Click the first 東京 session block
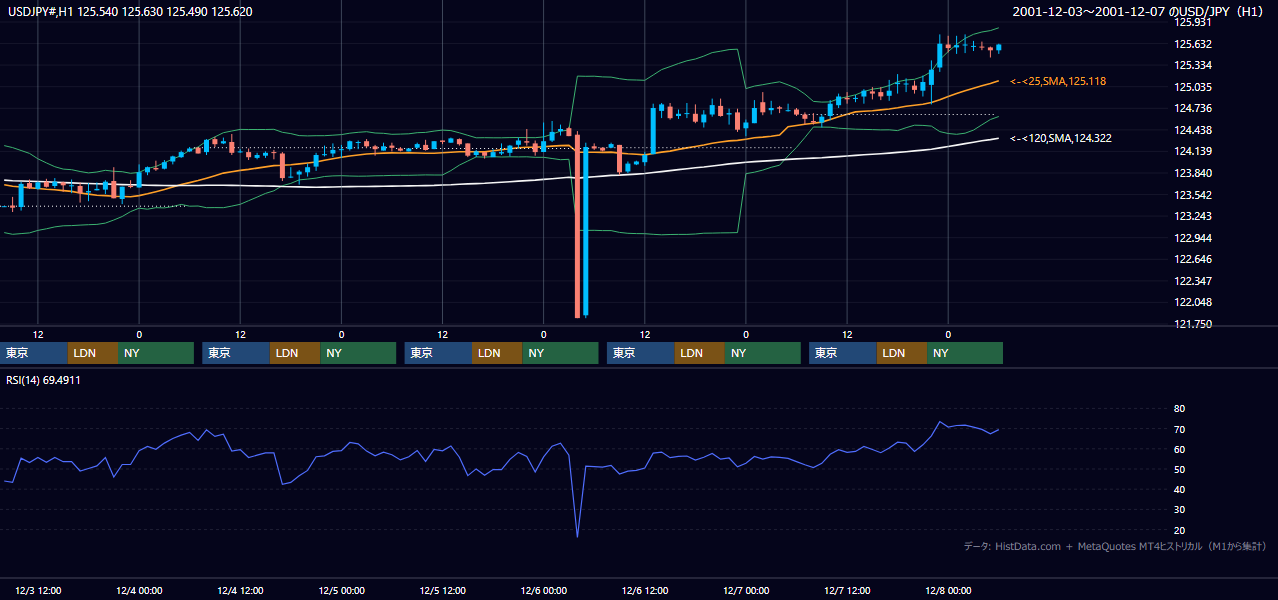Image resolution: width=1278 pixels, height=600 pixels. (x=34, y=353)
